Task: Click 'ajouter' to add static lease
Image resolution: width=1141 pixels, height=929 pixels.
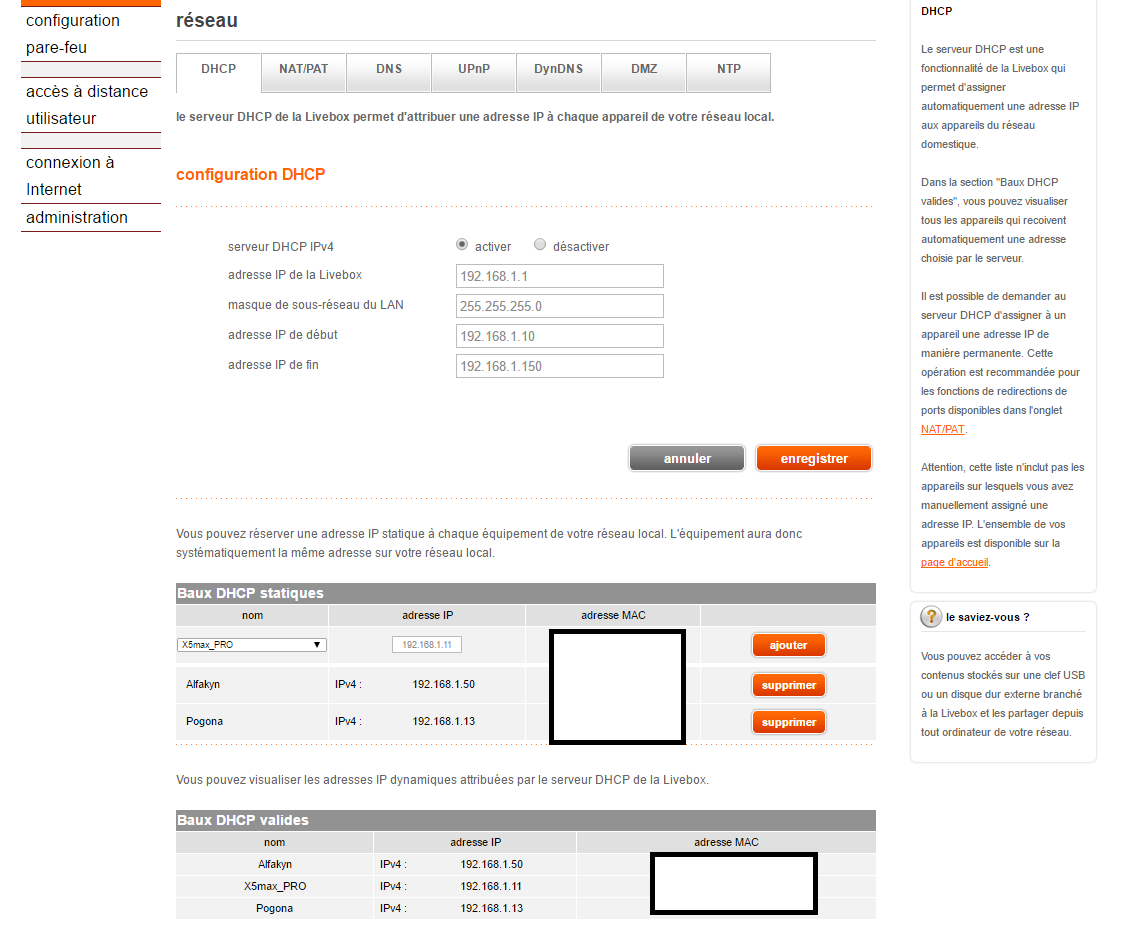Action: [788, 645]
